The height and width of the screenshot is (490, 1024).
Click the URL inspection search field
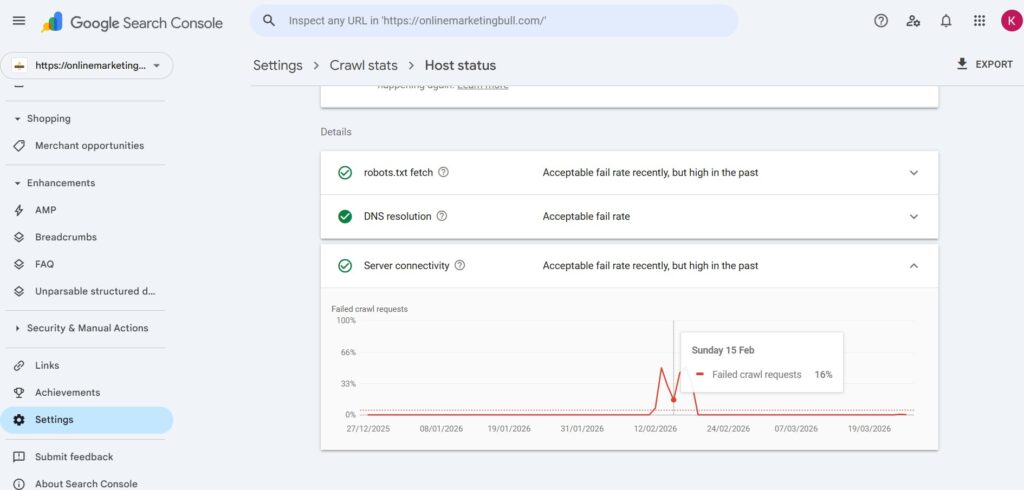[494, 21]
